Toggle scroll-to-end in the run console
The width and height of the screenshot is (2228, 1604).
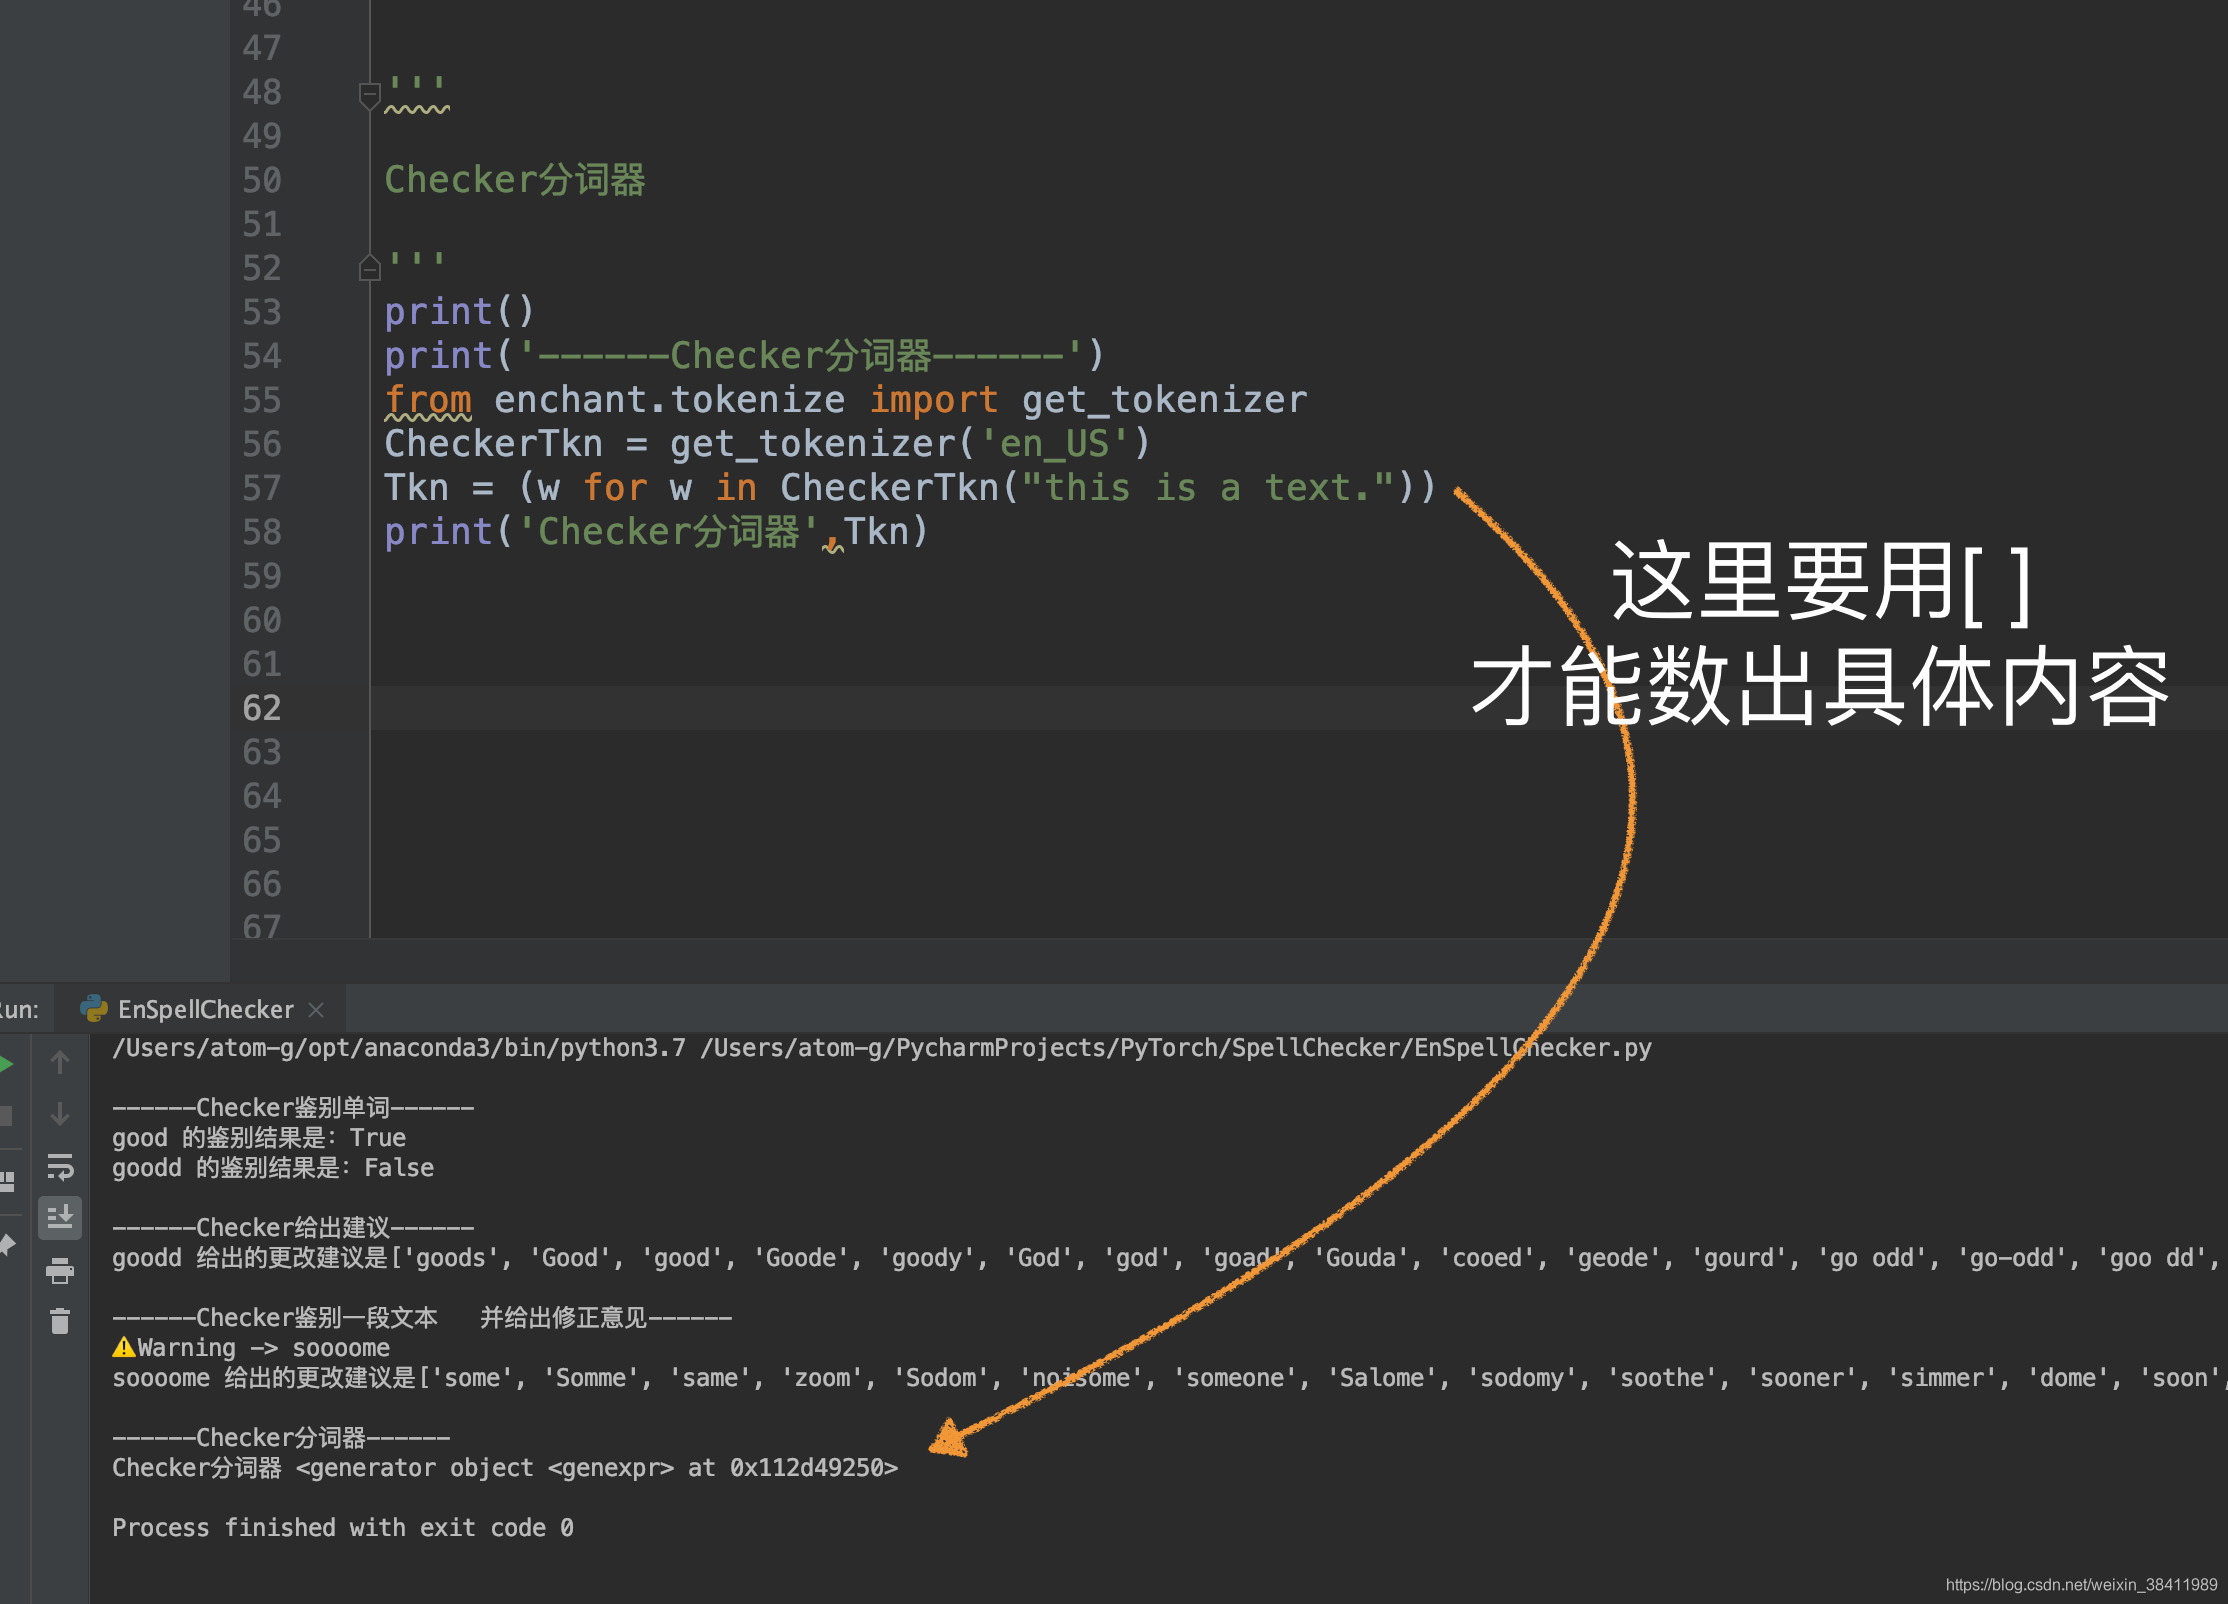point(60,1218)
